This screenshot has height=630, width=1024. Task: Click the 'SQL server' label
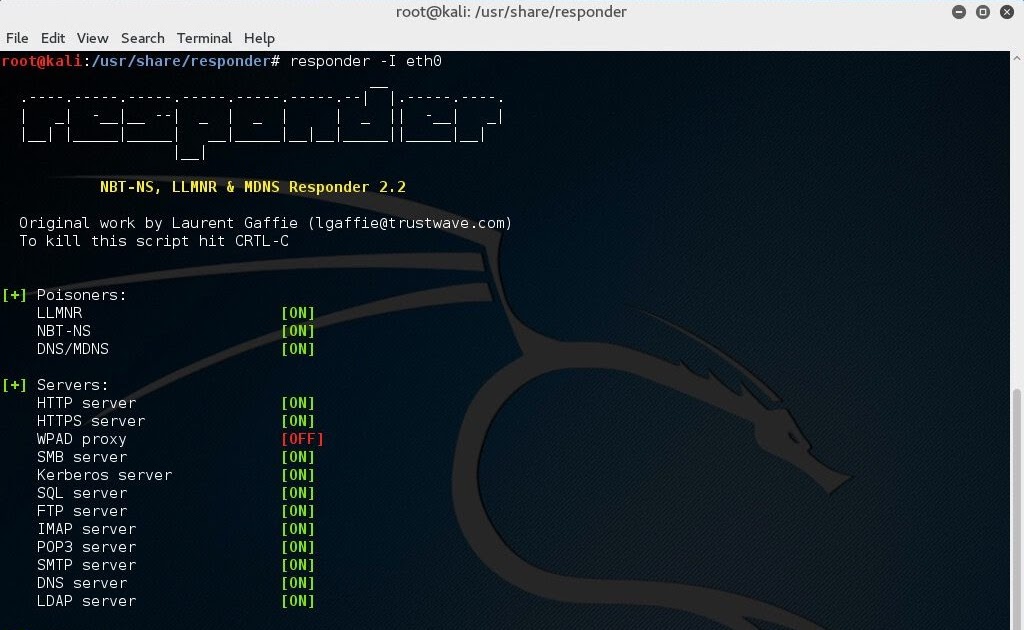click(x=82, y=493)
